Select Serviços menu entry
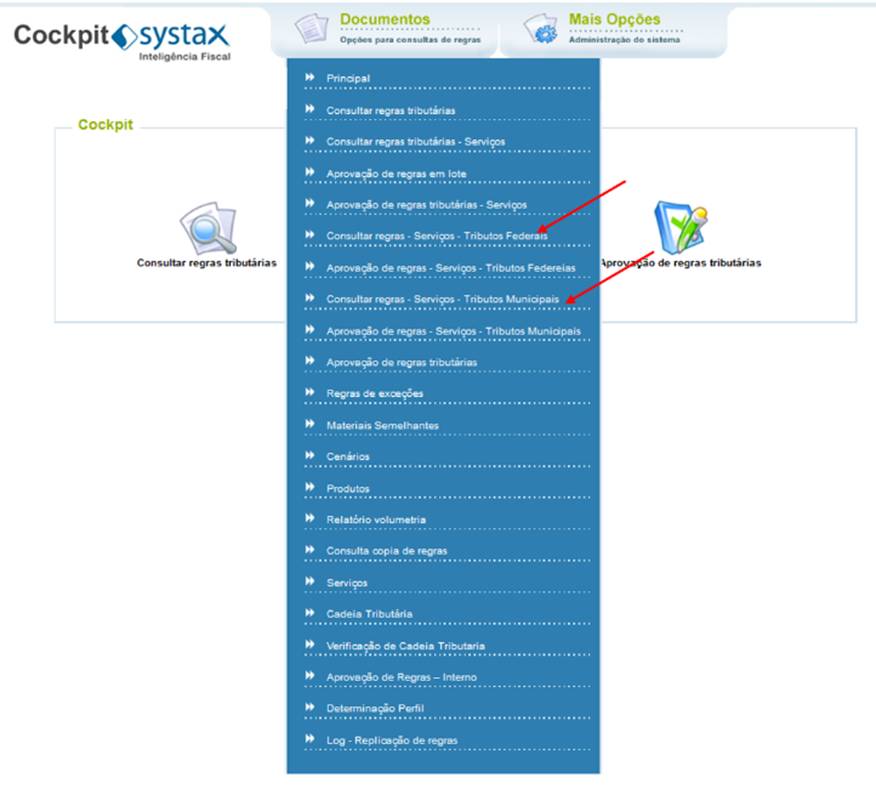Screen dimensions: 876x789 tap(347, 583)
